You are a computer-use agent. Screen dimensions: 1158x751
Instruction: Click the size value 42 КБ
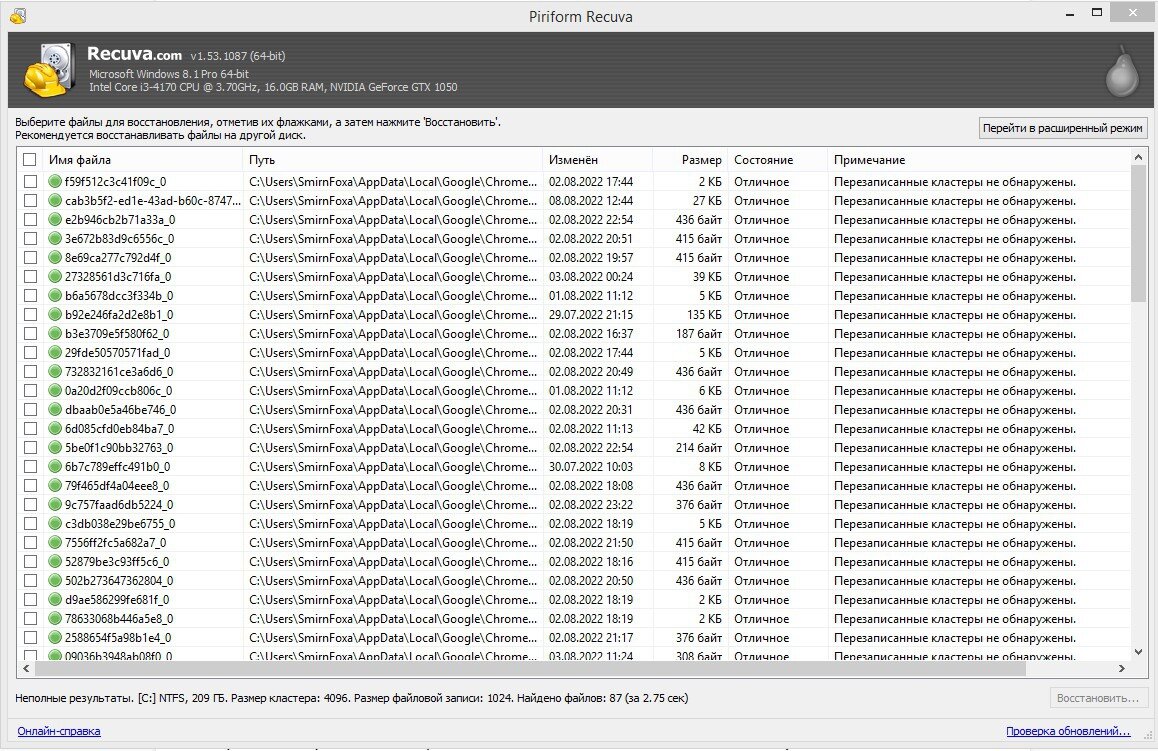coord(707,428)
